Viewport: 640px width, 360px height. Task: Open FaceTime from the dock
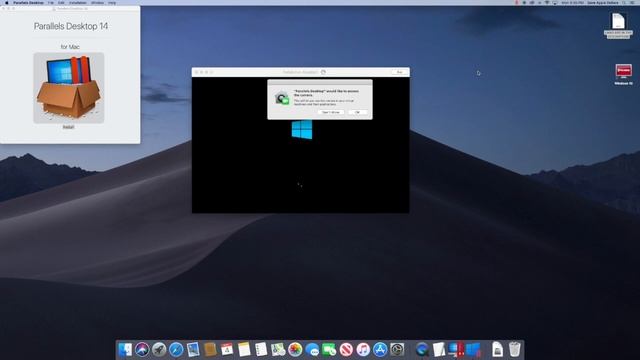point(329,350)
